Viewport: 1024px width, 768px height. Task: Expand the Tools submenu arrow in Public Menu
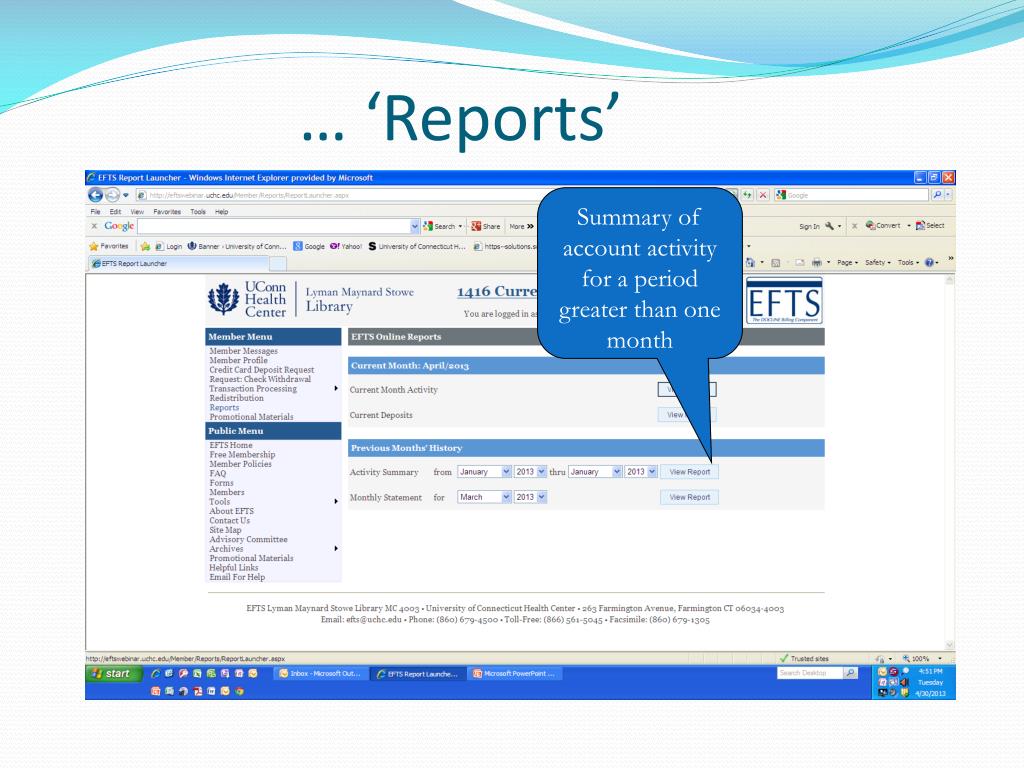[x=336, y=502]
